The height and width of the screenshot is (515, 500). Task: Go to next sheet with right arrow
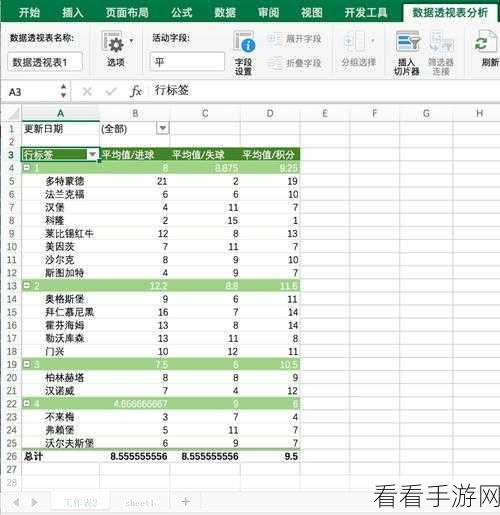coord(34,502)
